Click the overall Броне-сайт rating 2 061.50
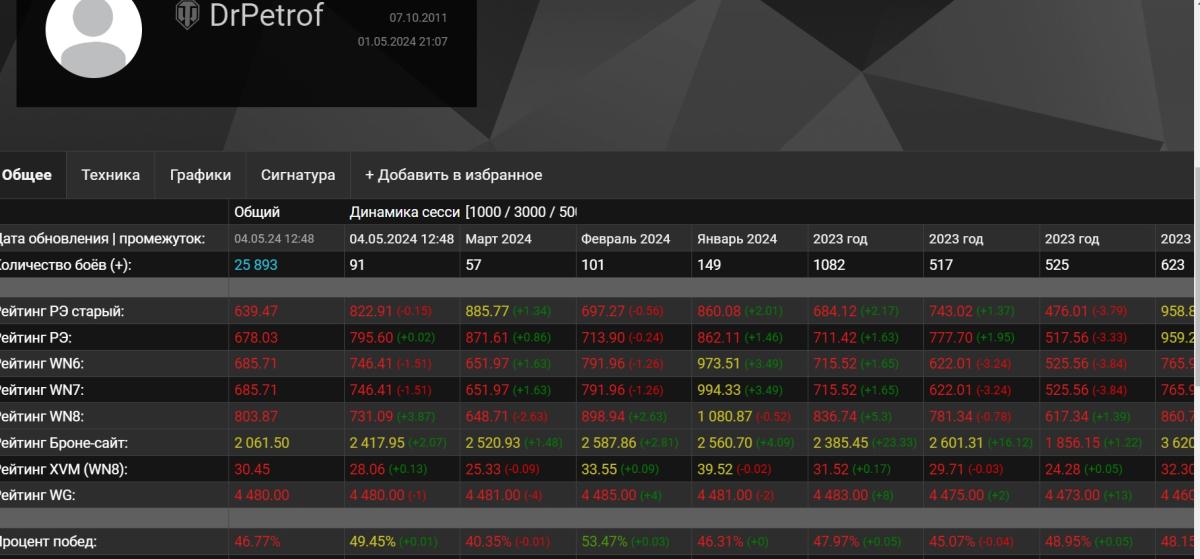Image resolution: width=1200 pixels, height=559 pixels. tap(262, 442)
